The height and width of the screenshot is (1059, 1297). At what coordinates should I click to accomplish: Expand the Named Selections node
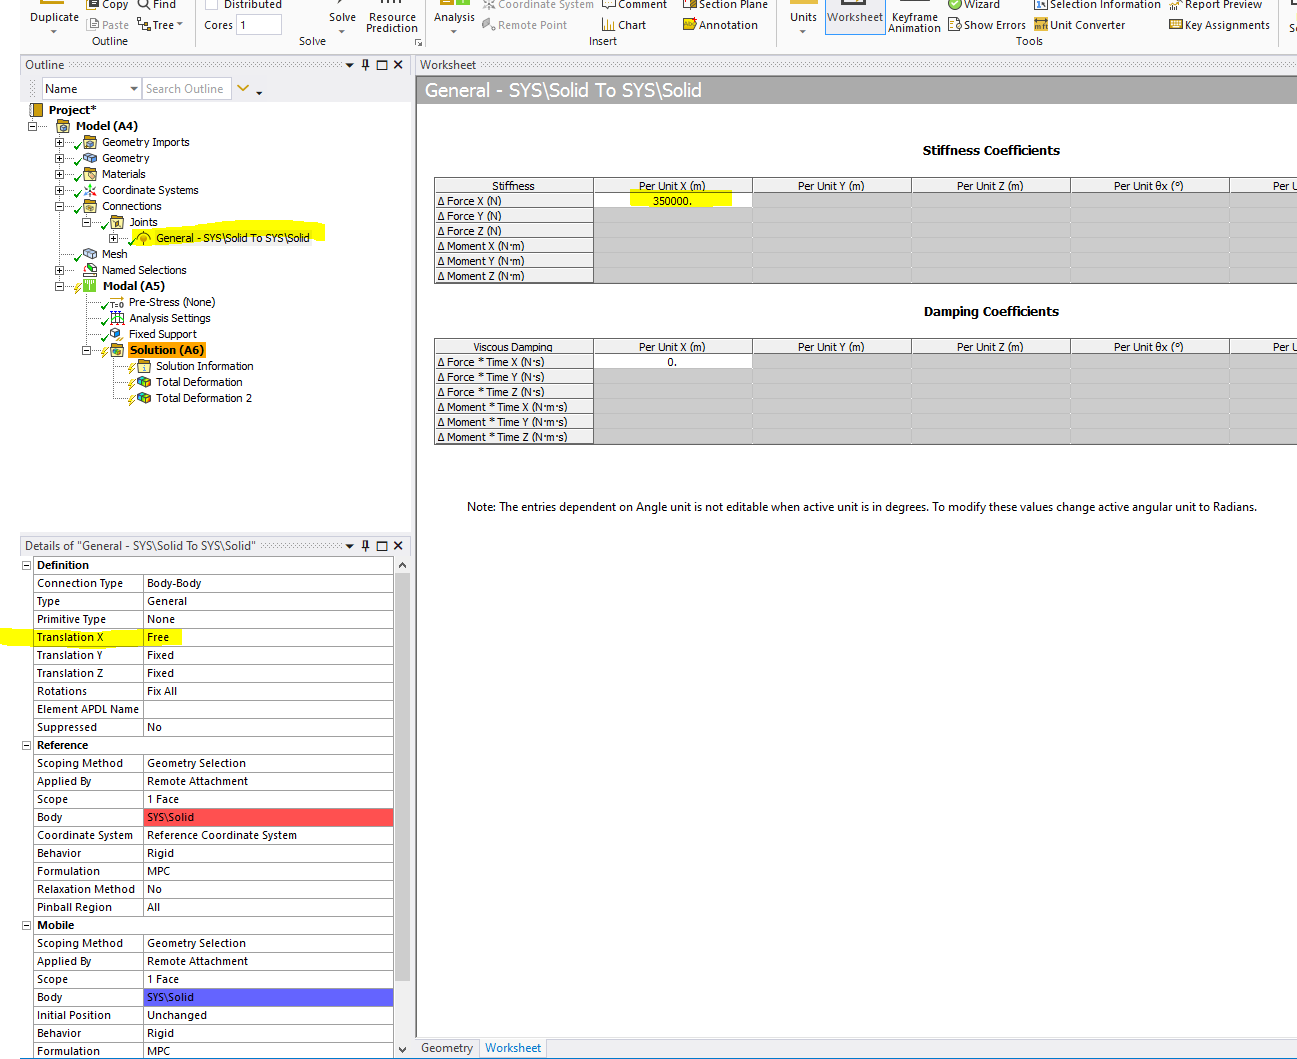tap(60, 270)
